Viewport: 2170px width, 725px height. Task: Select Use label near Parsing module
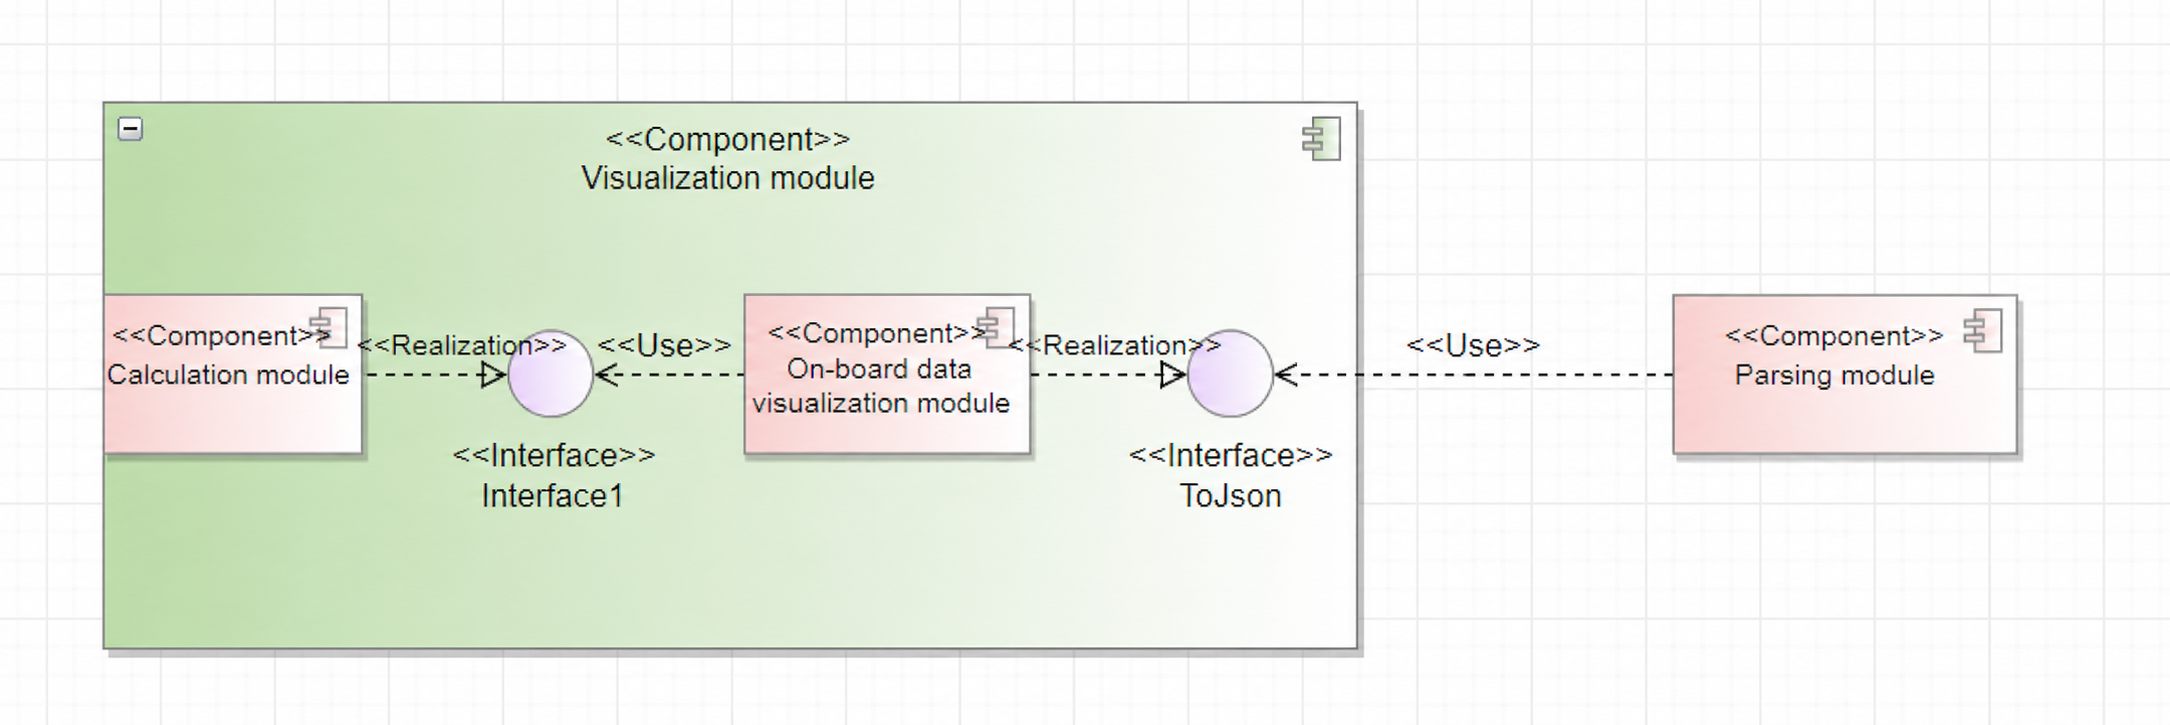(1473, 346)
